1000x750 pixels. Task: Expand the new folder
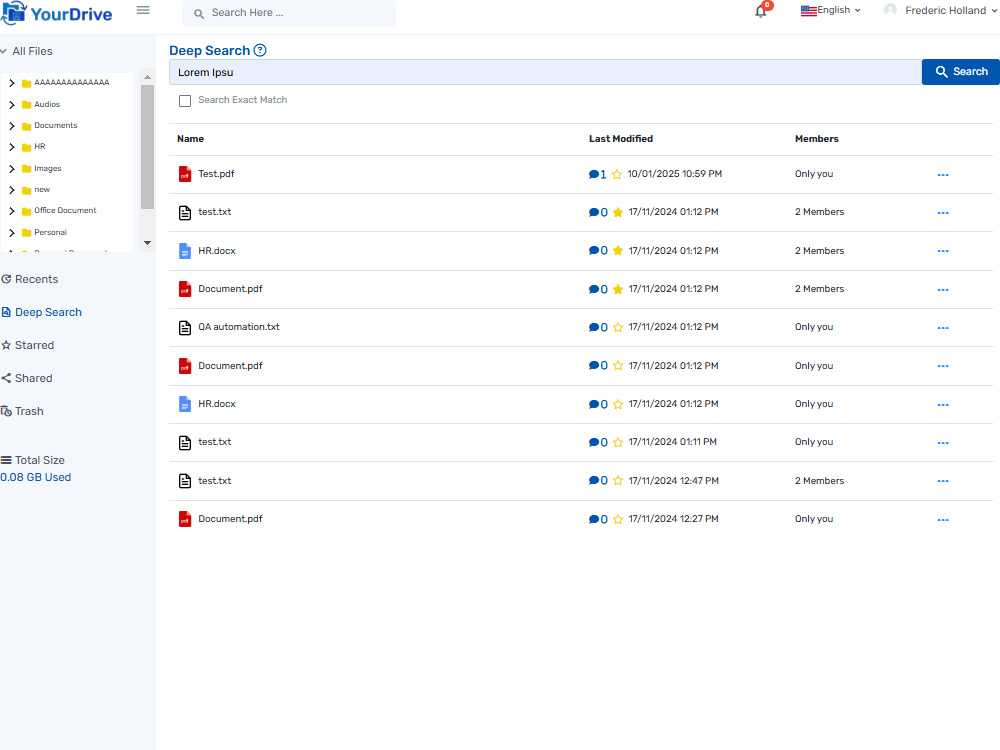11,190
